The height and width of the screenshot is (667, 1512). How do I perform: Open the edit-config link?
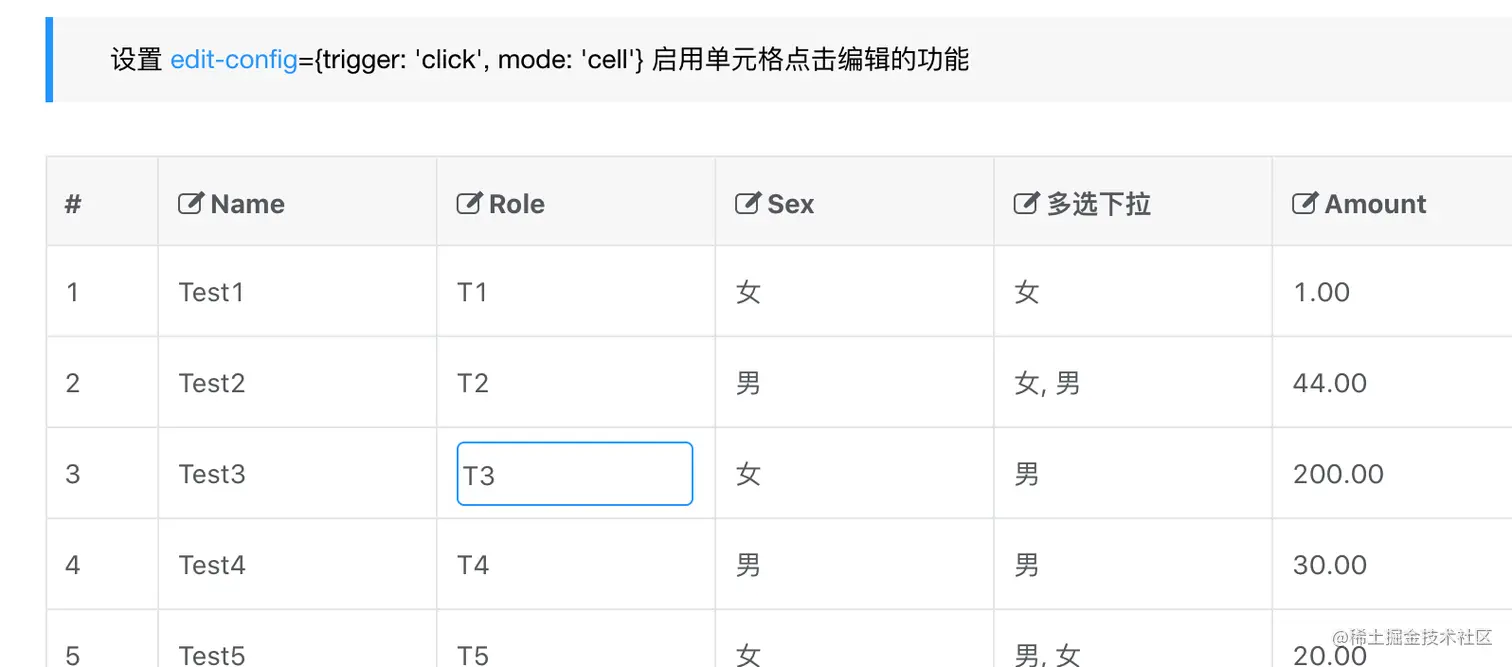(x=234, y=60)
